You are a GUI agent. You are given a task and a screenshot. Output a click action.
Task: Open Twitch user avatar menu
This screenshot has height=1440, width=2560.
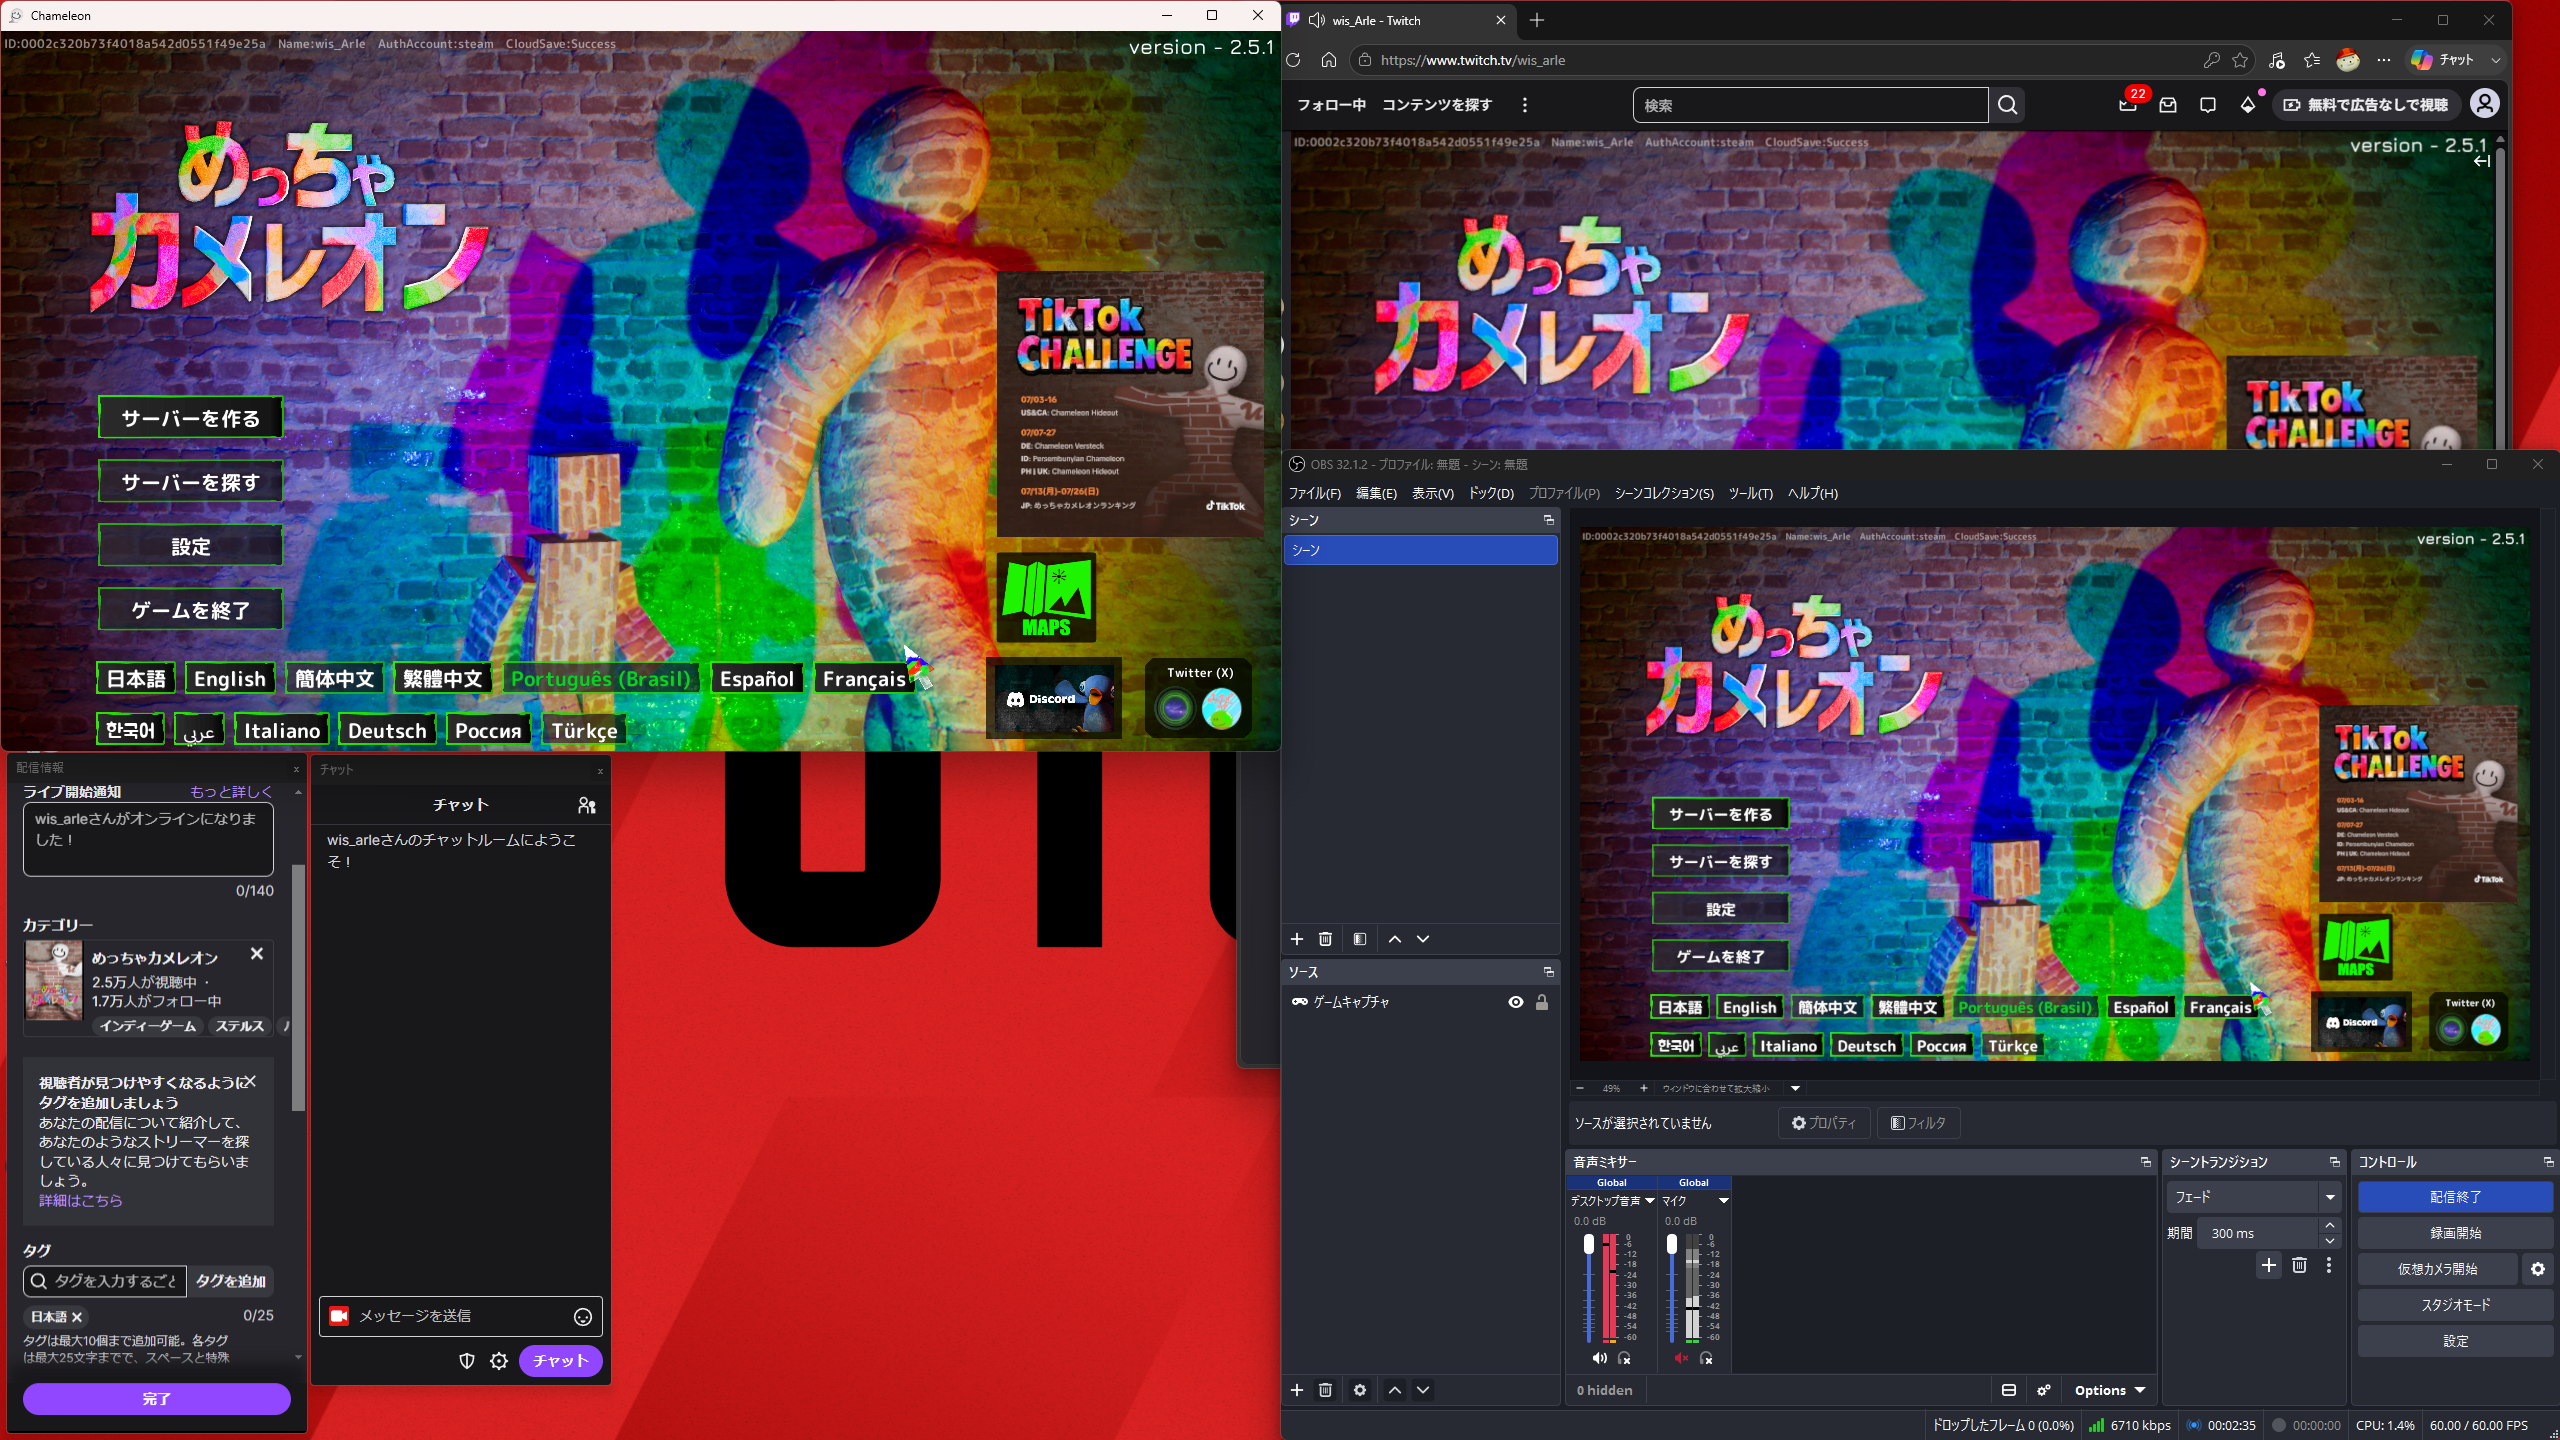2485,103
